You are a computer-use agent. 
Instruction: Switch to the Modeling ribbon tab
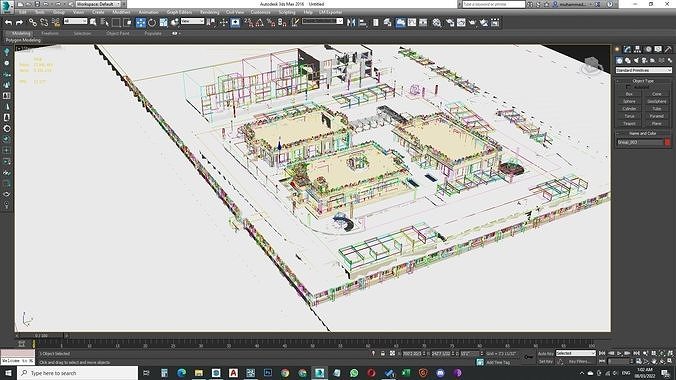(x=21, y=33)
